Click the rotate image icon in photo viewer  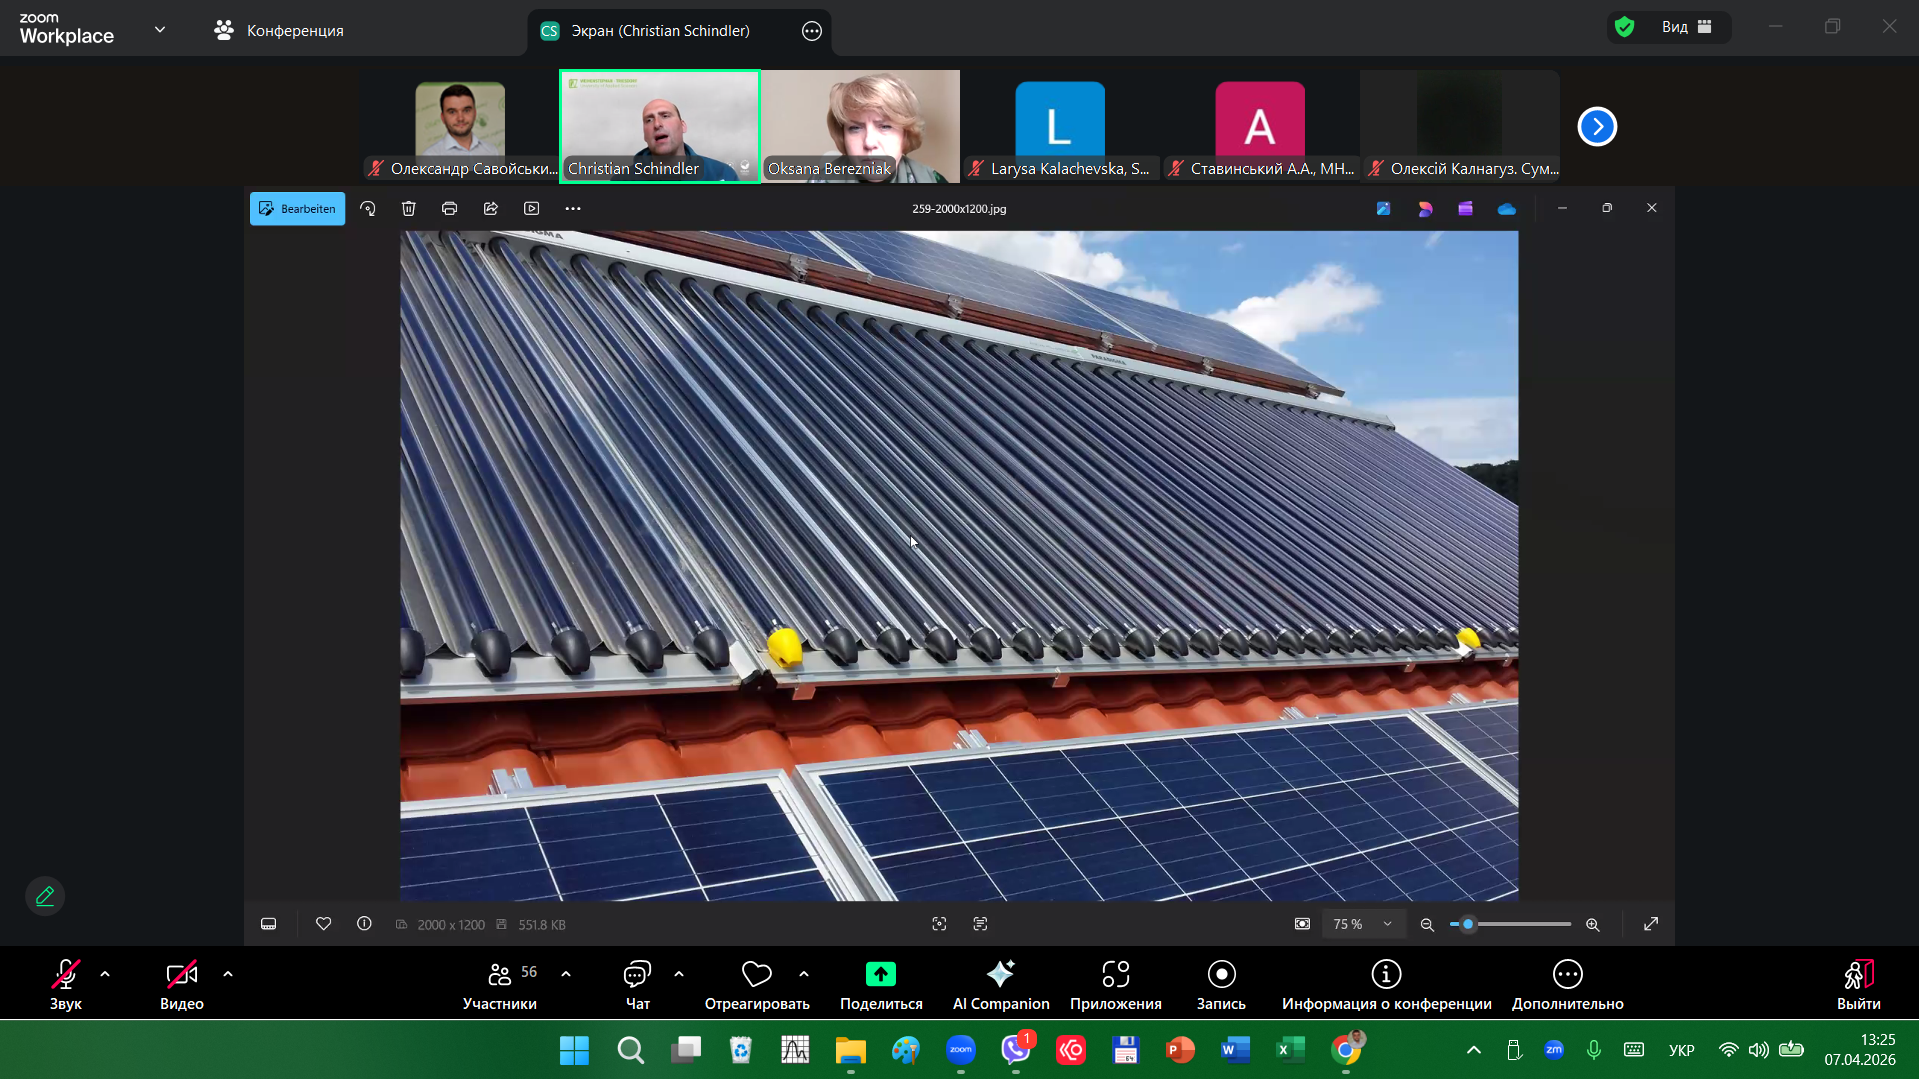point(368,208)
